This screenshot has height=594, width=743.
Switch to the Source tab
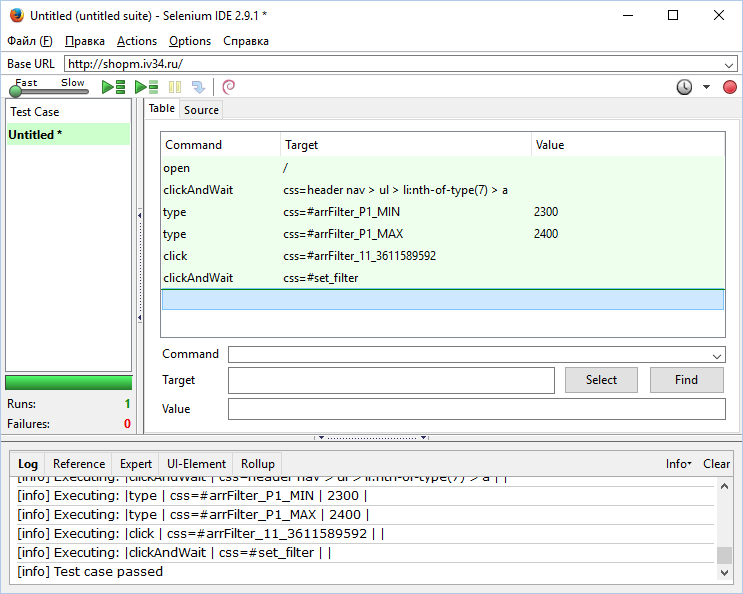(201, 110)
